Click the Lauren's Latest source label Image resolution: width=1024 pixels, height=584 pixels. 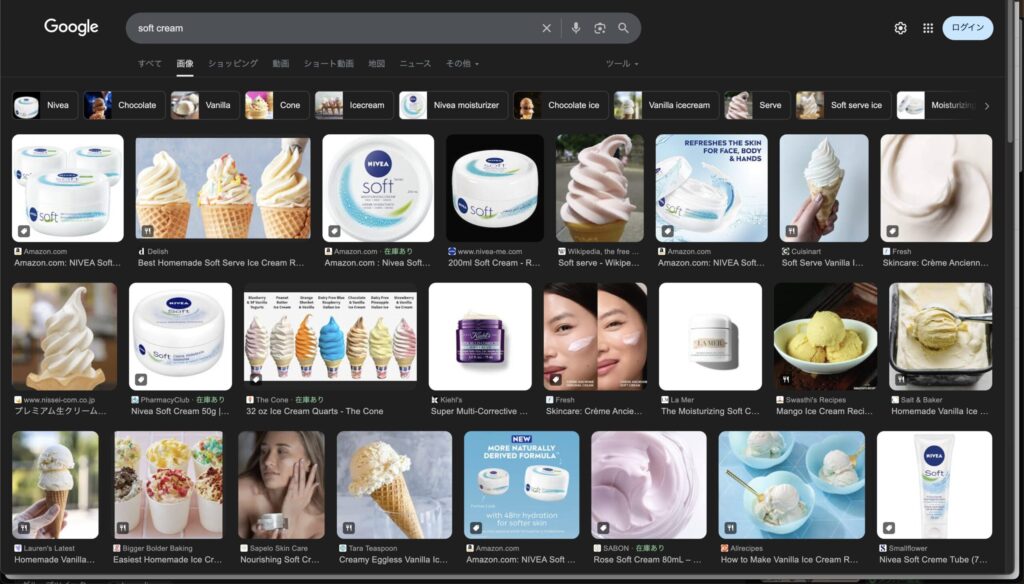click(x=49, y=548)
